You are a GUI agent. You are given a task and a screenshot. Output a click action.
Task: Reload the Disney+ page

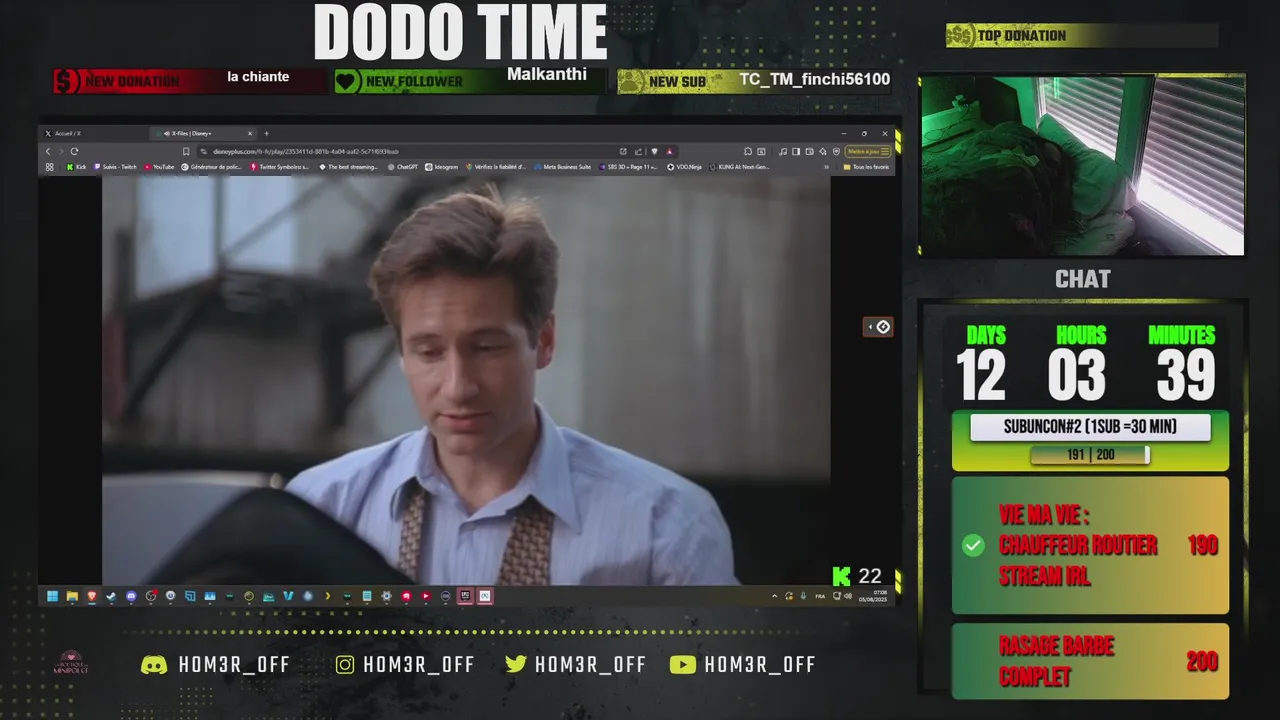pyautogui.click(x=74, y=151)
